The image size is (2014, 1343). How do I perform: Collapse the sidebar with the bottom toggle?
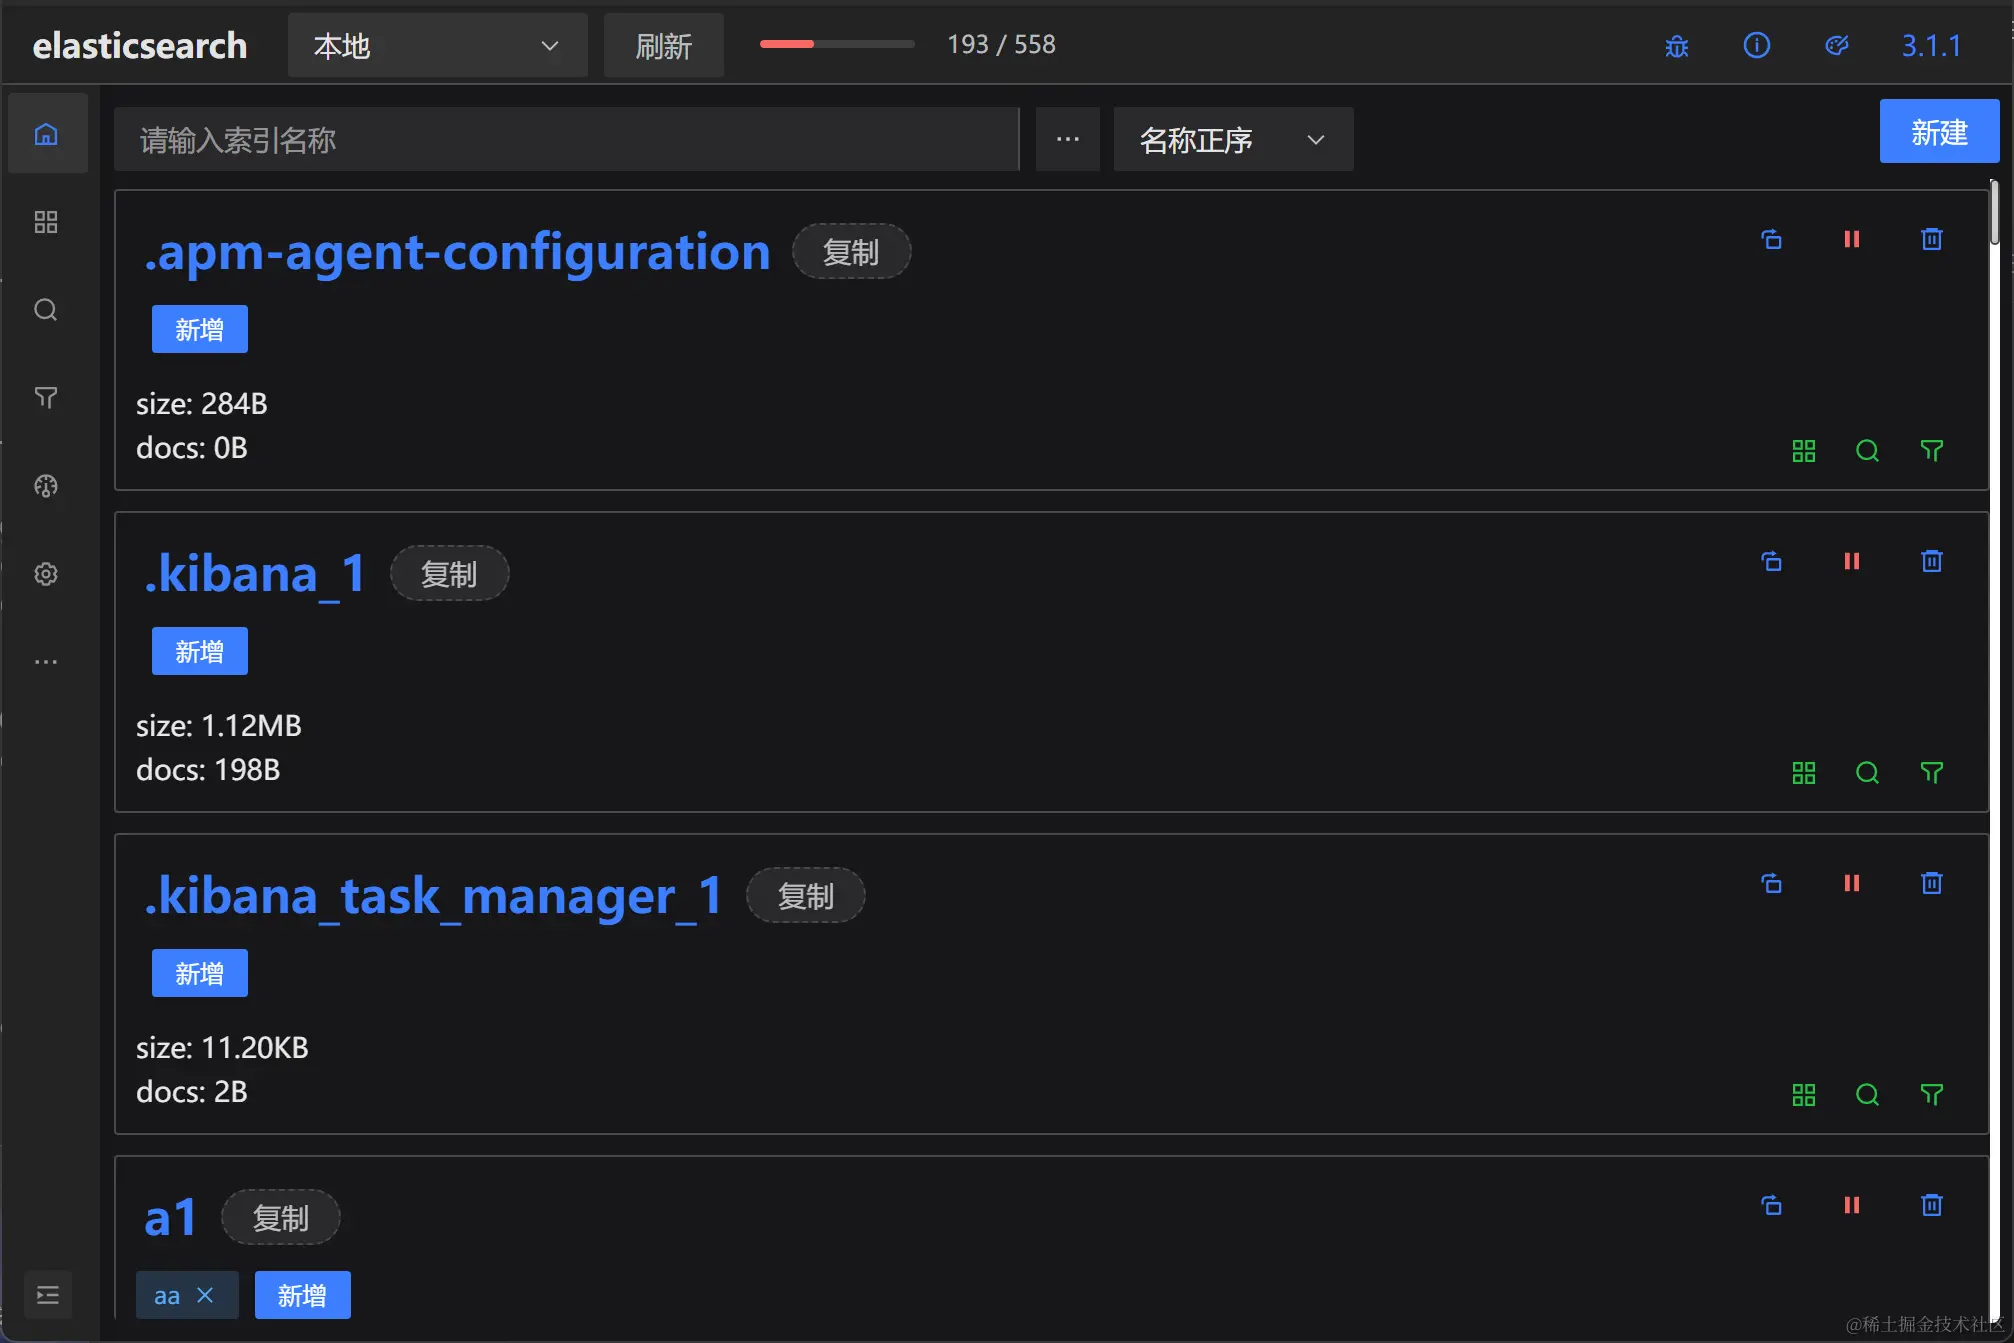[46, 1294]
